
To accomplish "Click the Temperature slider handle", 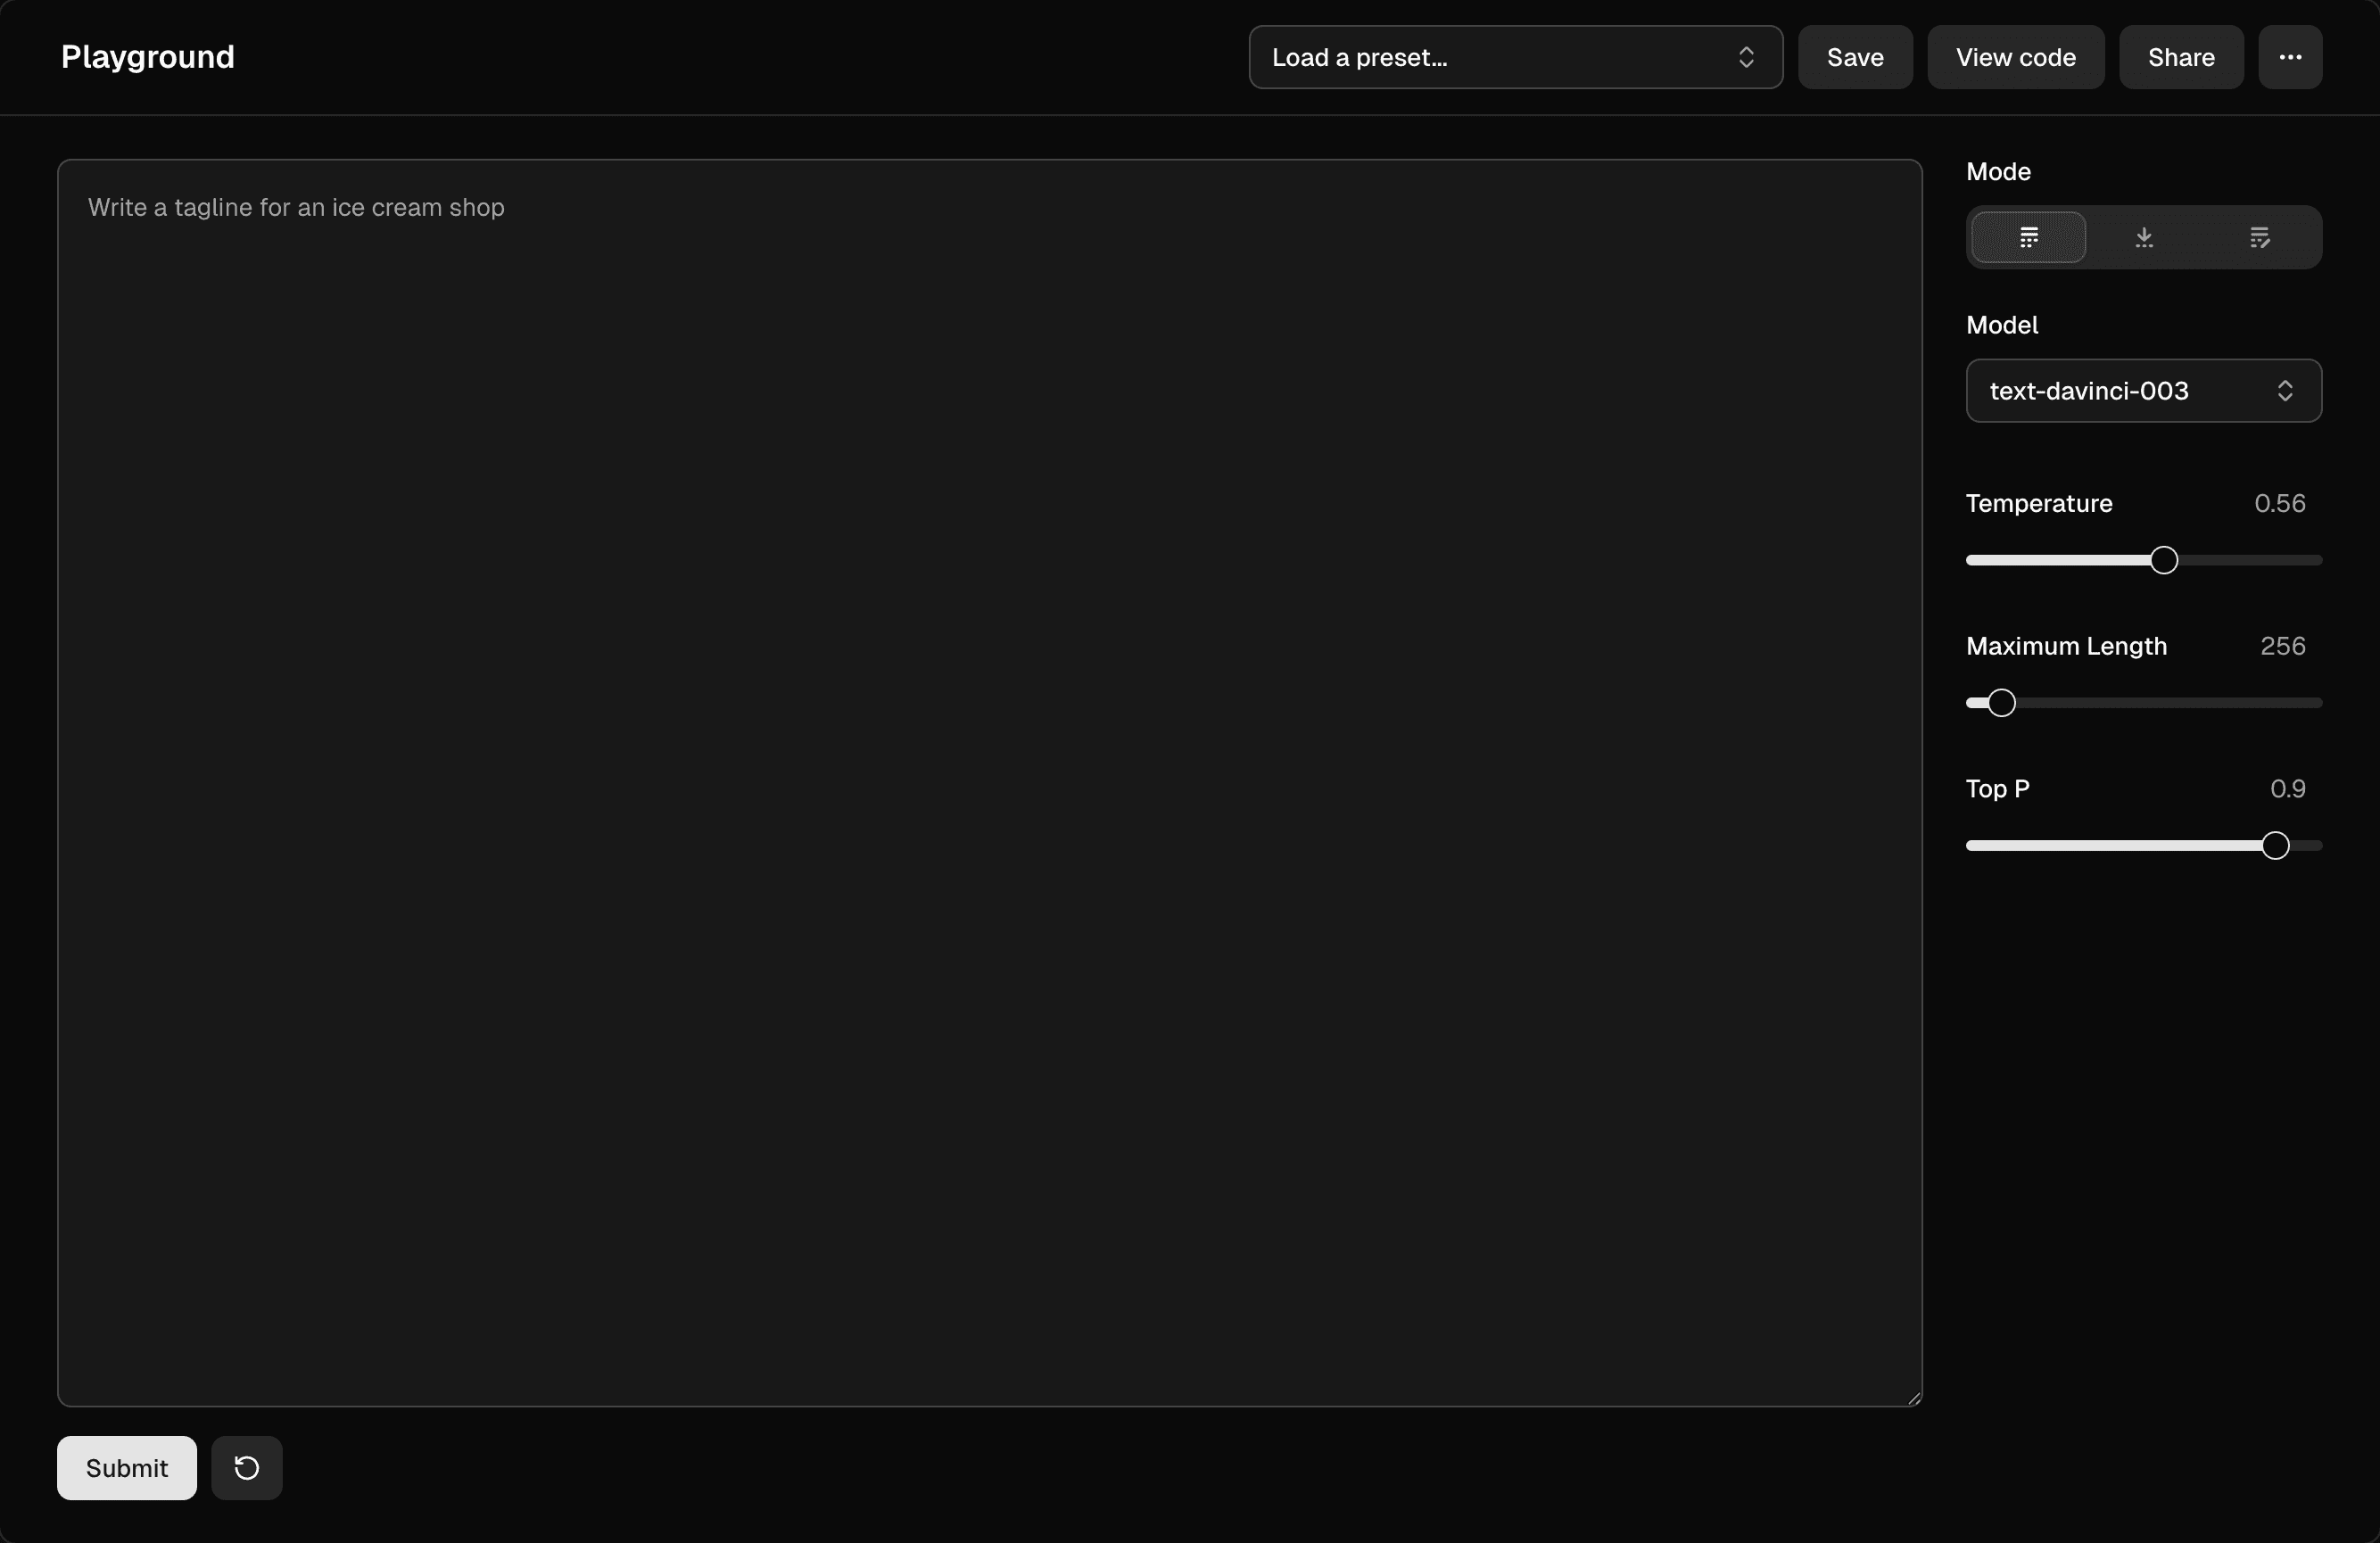I will tap(2163, 560).
